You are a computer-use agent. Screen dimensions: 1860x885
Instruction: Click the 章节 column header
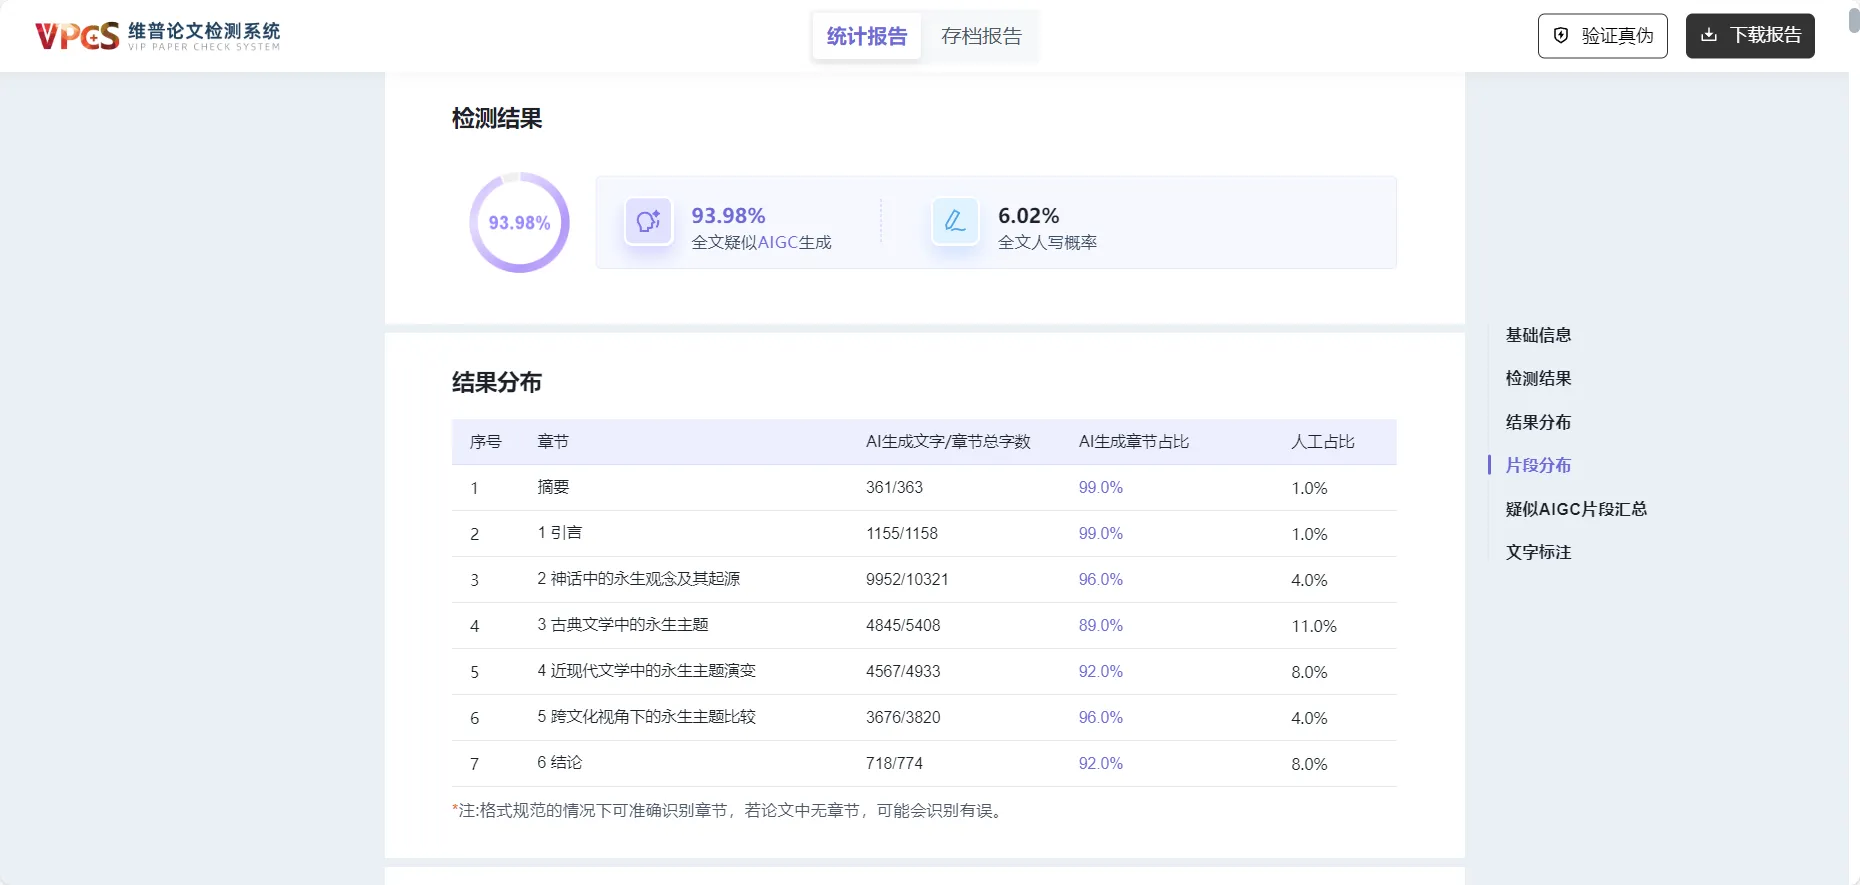pyautogui.click(x=552, y=441)
